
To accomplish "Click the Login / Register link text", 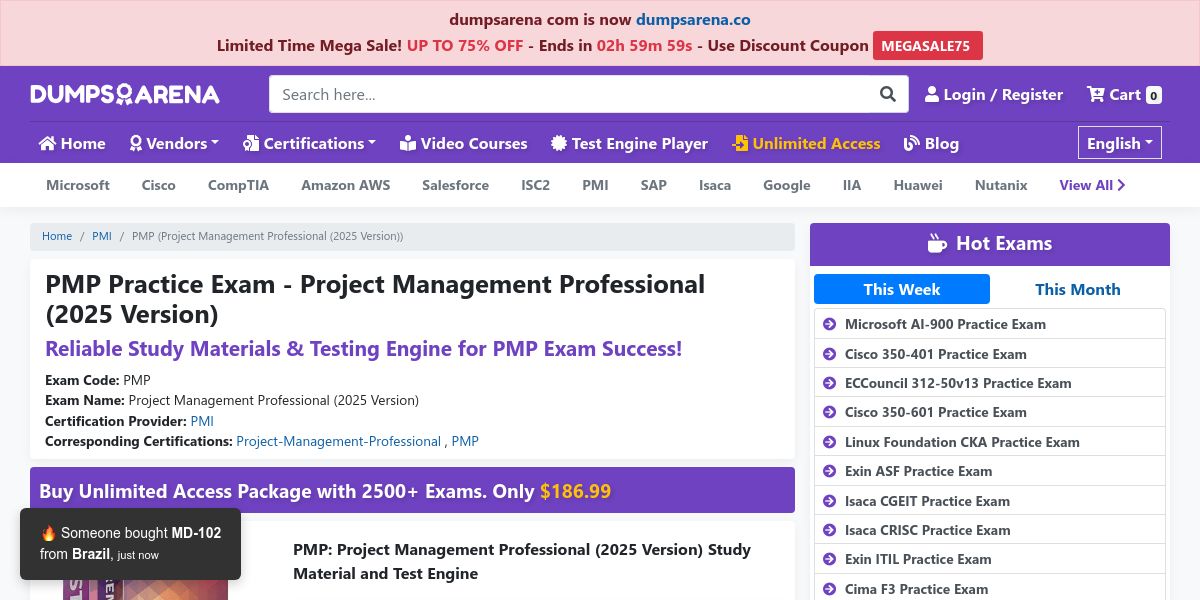I will point(1003,94).
